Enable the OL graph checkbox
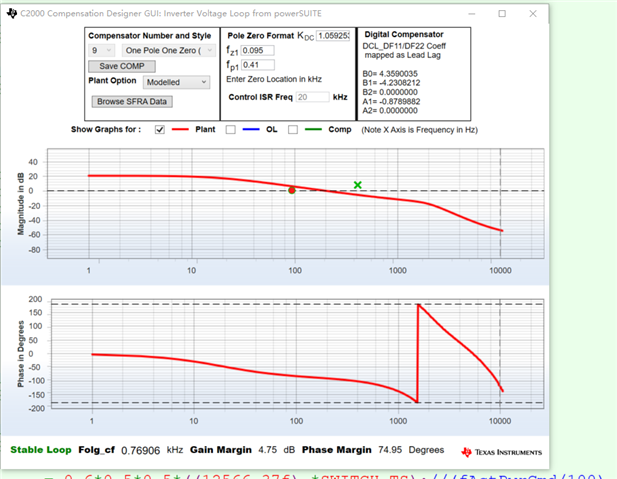The height and width of the screenshot is (479, 617). pos(231,129)
